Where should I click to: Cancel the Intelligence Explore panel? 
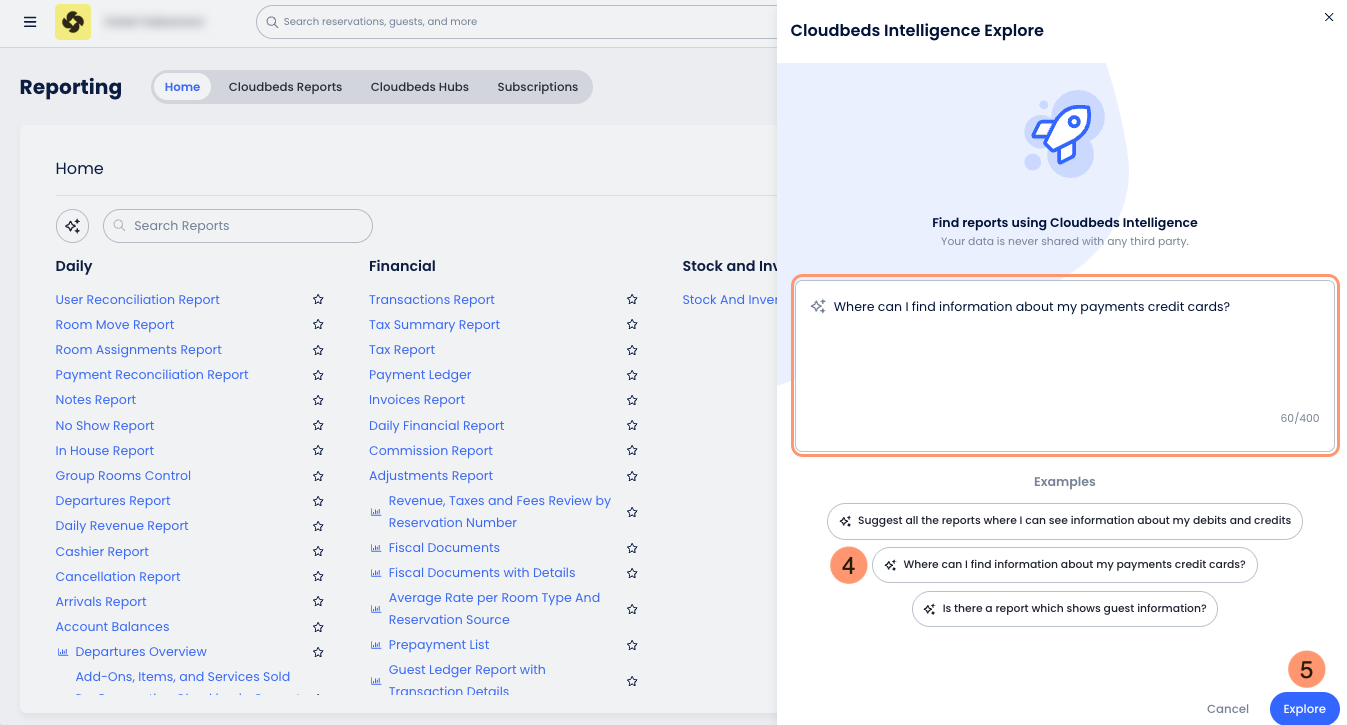tap(1228, 709)
